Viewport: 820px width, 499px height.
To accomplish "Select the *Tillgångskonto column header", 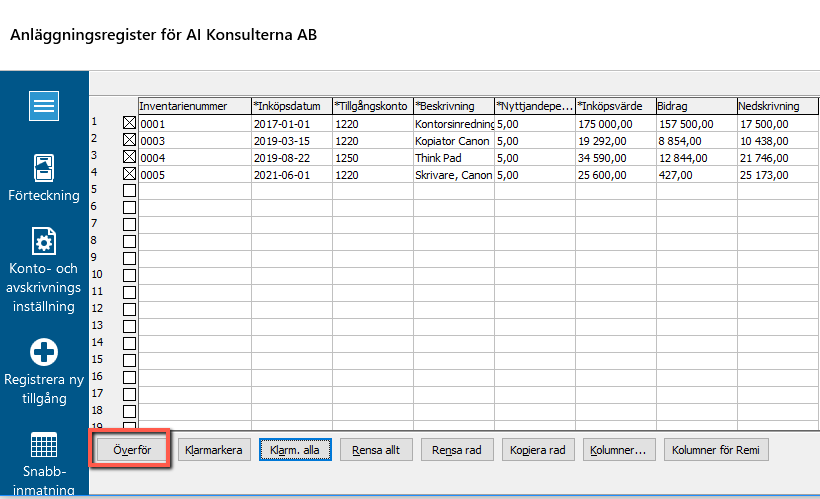I will [373, 106].
